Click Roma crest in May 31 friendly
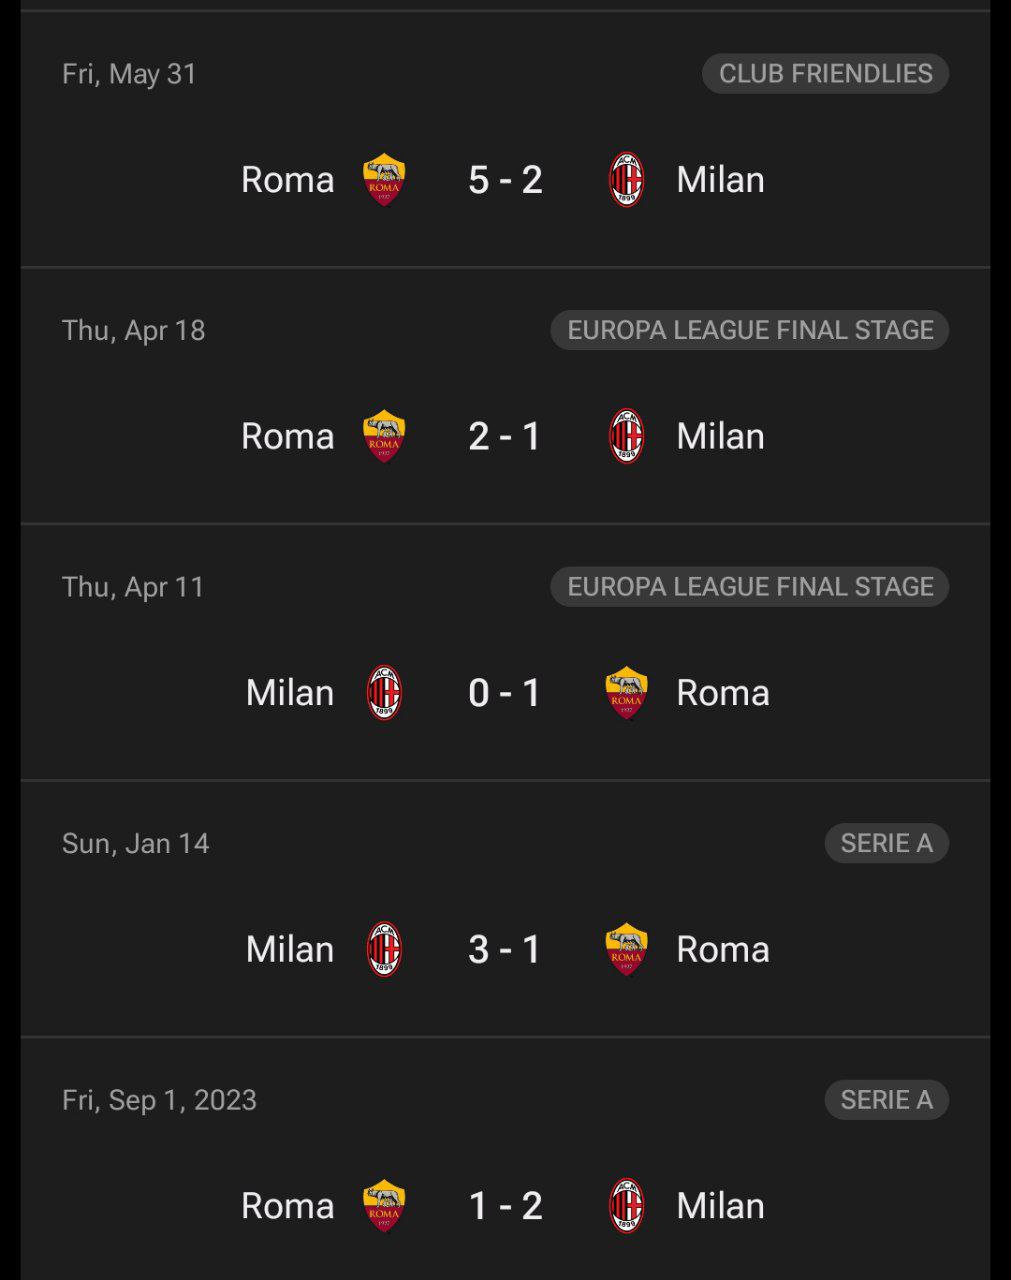Viewport: 1011px width, 1280px height. pyautogui.click(x=384, y=180)
